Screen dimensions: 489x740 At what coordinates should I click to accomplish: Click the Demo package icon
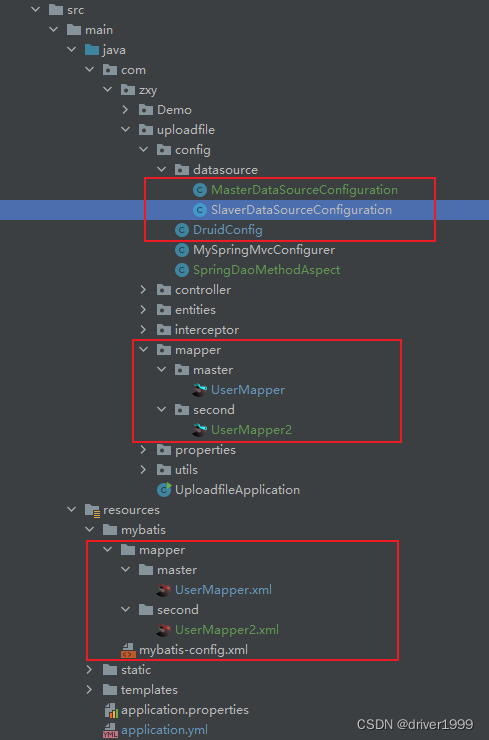(146, 109)
